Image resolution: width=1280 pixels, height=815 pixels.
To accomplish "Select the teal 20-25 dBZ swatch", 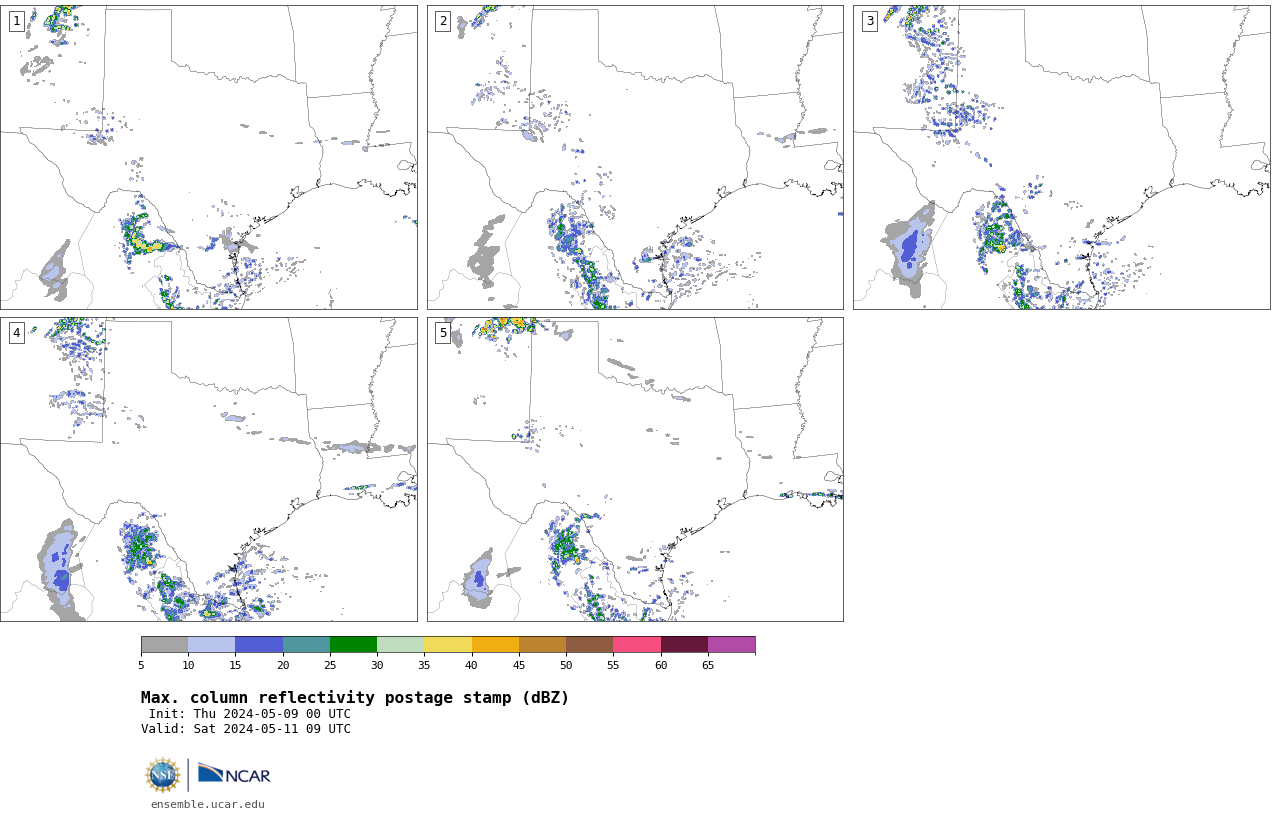I will coord(306,645).
